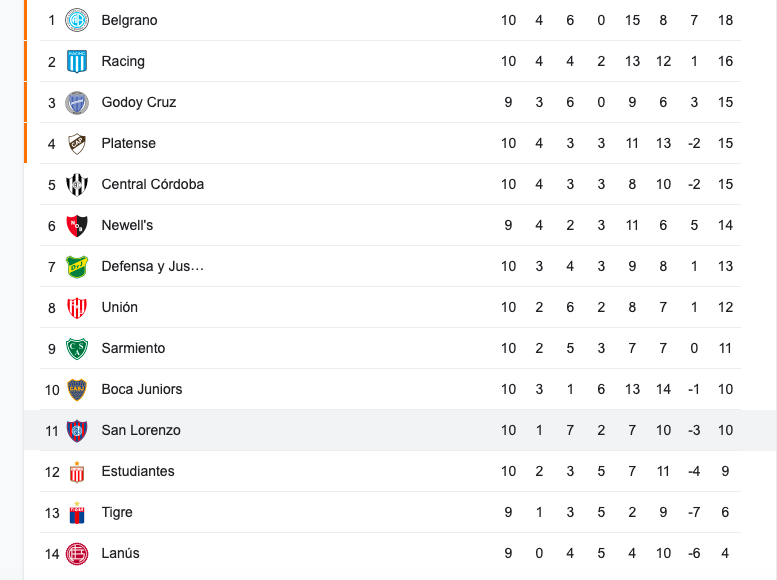Click Racing's 16 points value
The image size is (777, 580).
click(725, 61)
